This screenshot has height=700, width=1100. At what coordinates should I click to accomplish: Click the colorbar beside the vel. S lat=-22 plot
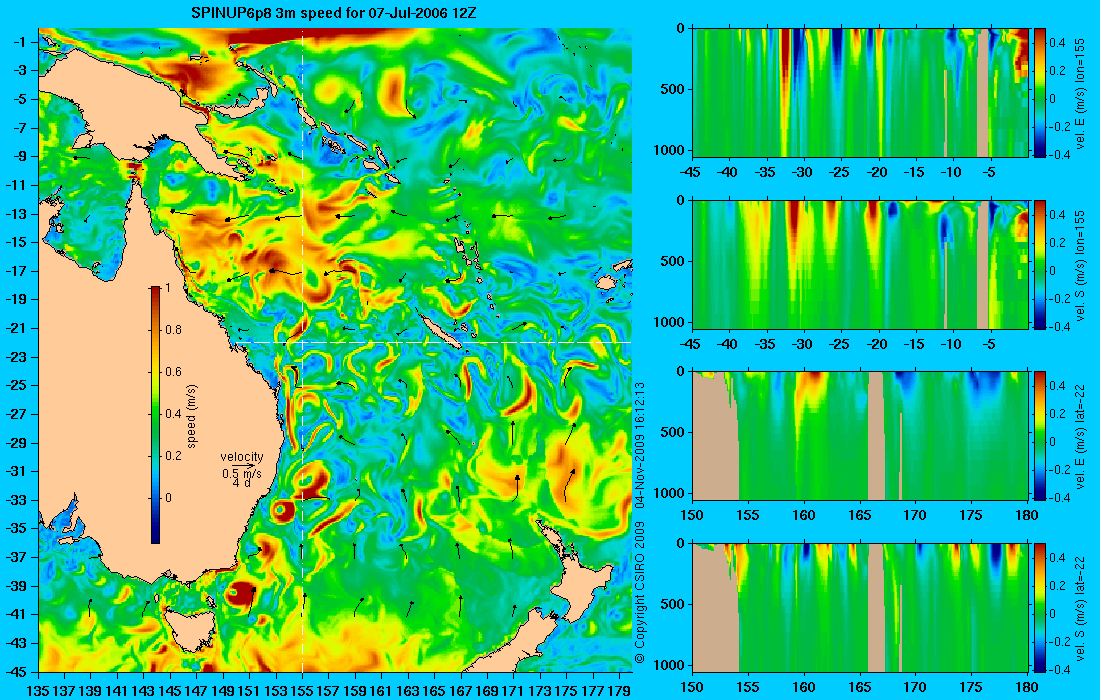1039,607
